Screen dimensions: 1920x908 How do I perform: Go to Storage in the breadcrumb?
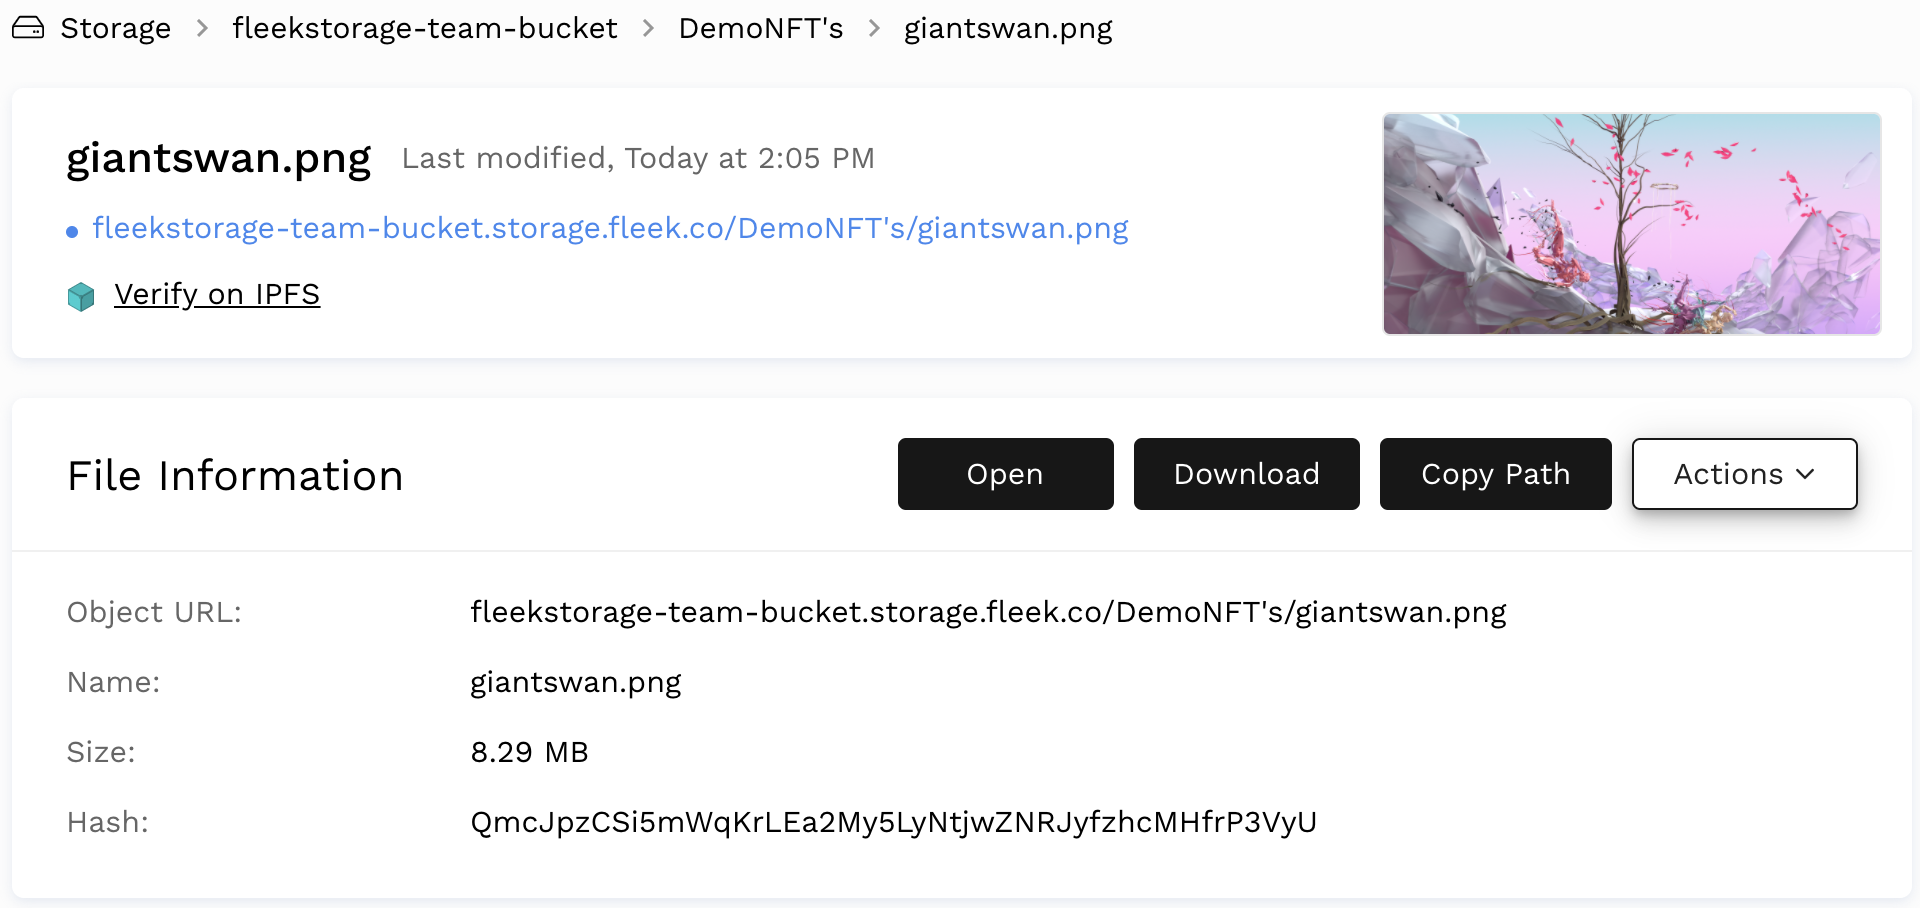tap(115, 28)
